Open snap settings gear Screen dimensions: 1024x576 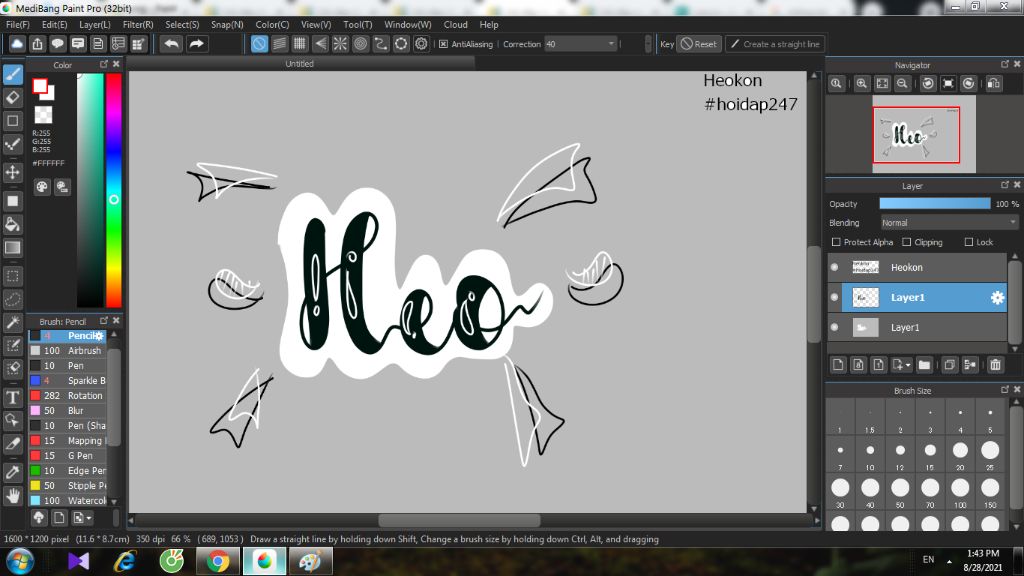point(421,44)
